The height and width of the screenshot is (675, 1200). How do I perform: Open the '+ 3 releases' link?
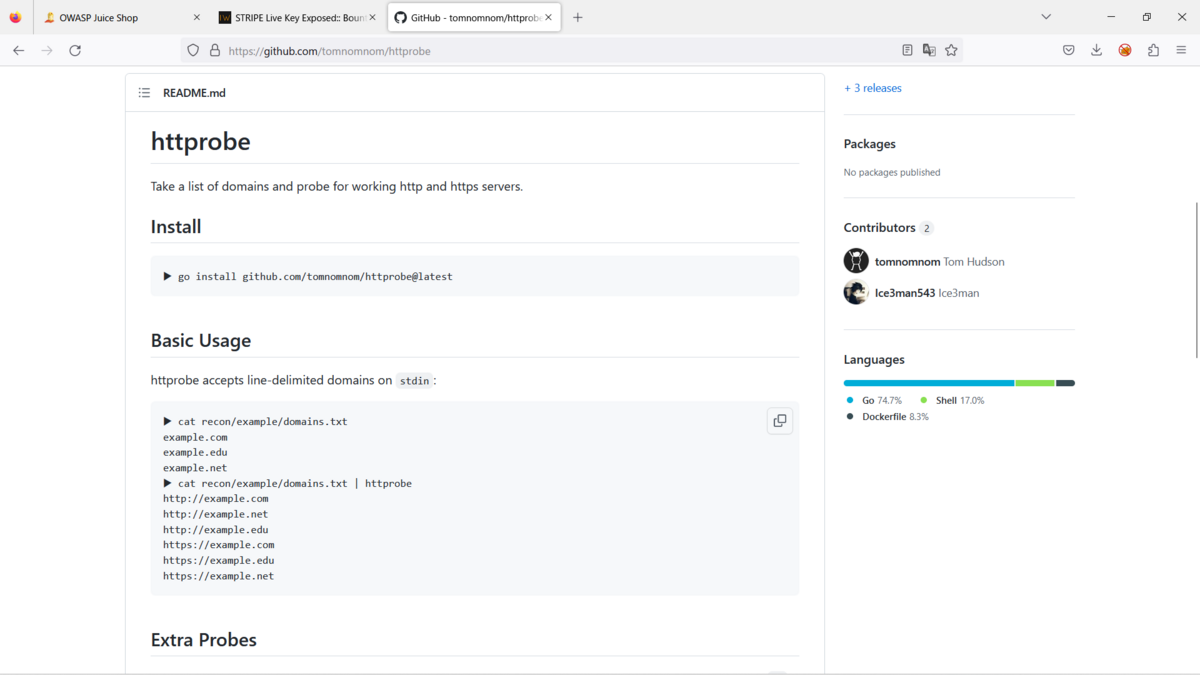[x=872, y=88]
